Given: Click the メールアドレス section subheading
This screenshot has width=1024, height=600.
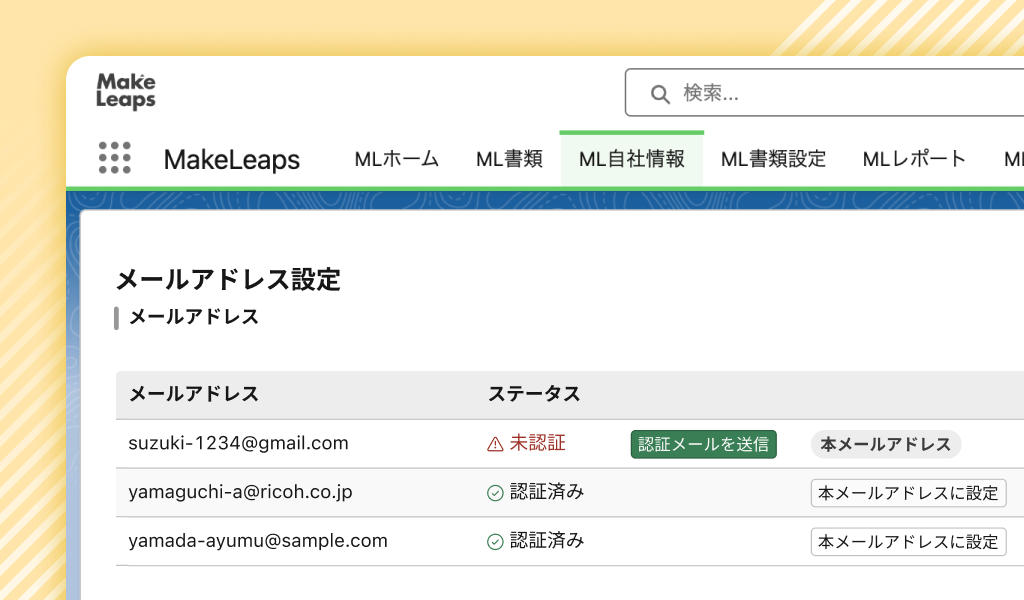Looking at the screenshot, I should tap(194, 317).
